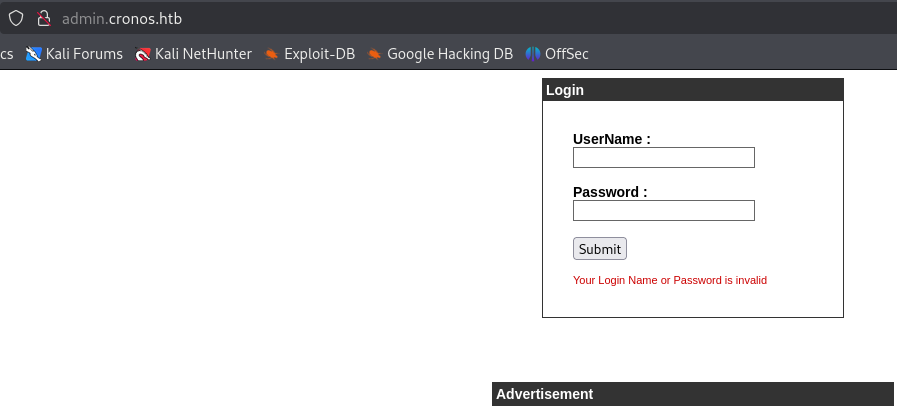This screenshot has height=412, width=897.
Task: Open site info via the padlock icon
Action: pyautogui.click(x=42, y=19)
